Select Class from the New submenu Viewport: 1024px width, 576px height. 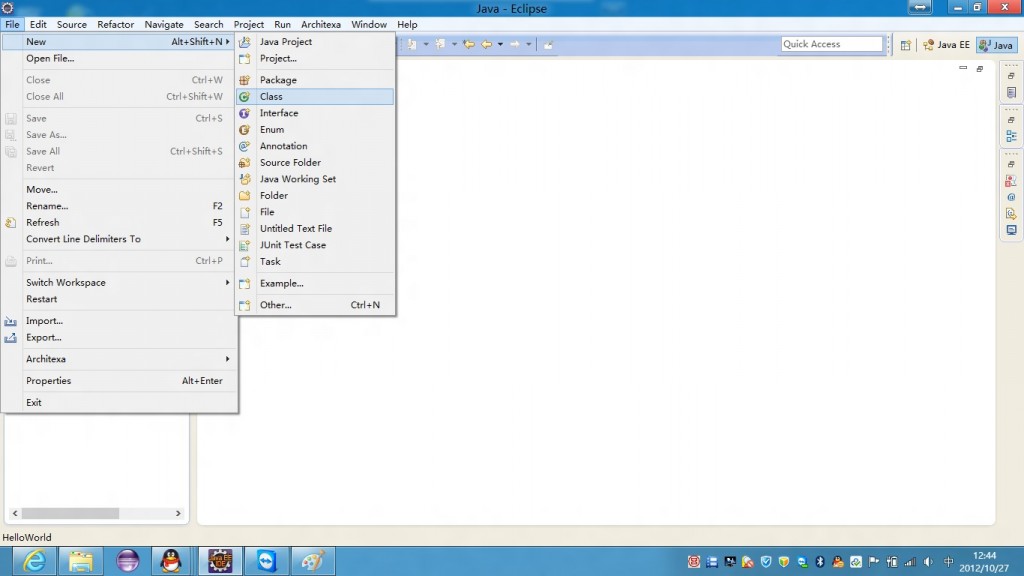pyautogui.click(x=271, y=97)
